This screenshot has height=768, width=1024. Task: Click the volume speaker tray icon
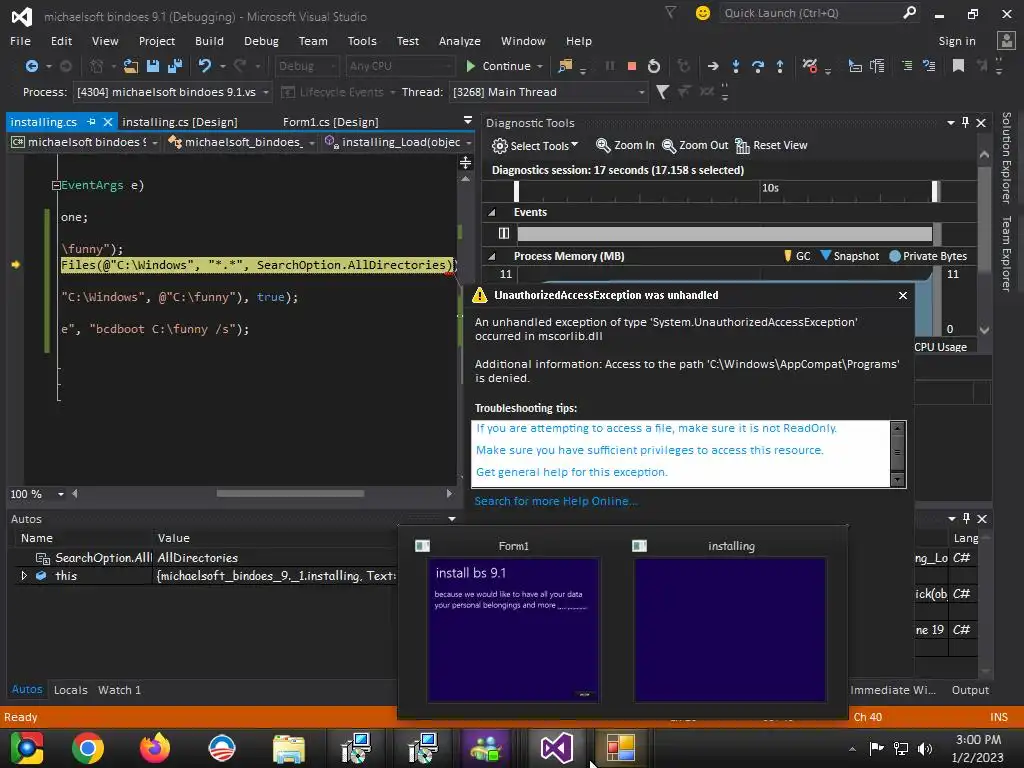pos(925,748)
